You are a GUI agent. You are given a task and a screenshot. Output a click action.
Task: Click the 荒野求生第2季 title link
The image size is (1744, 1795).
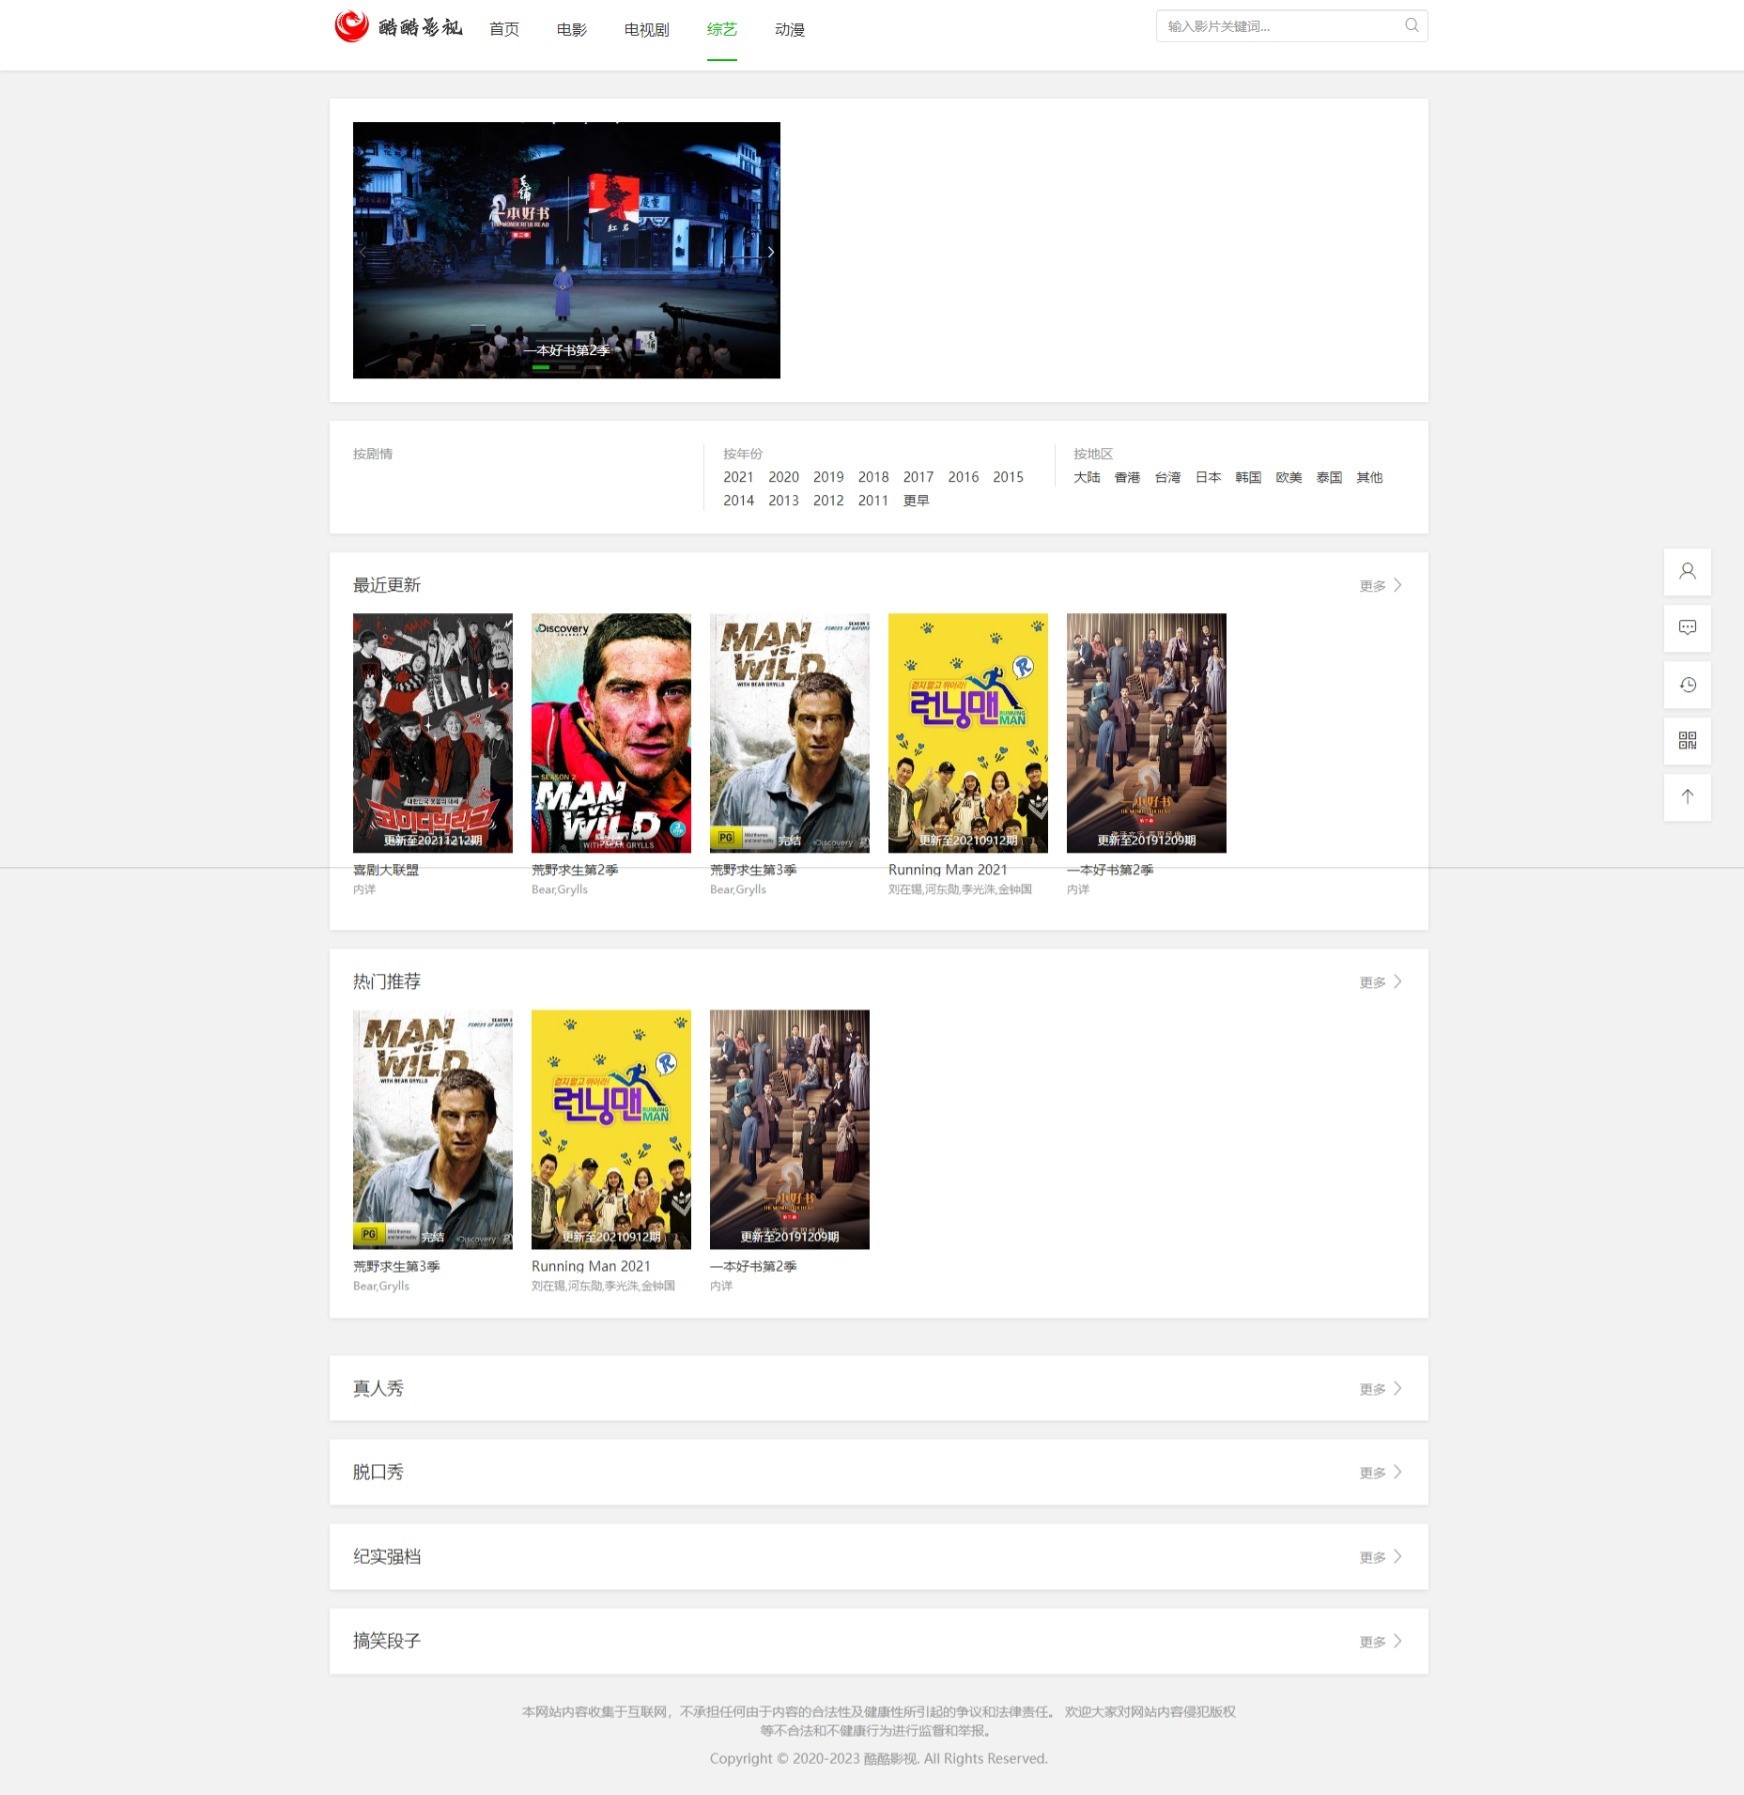click(x=575, y=870)
